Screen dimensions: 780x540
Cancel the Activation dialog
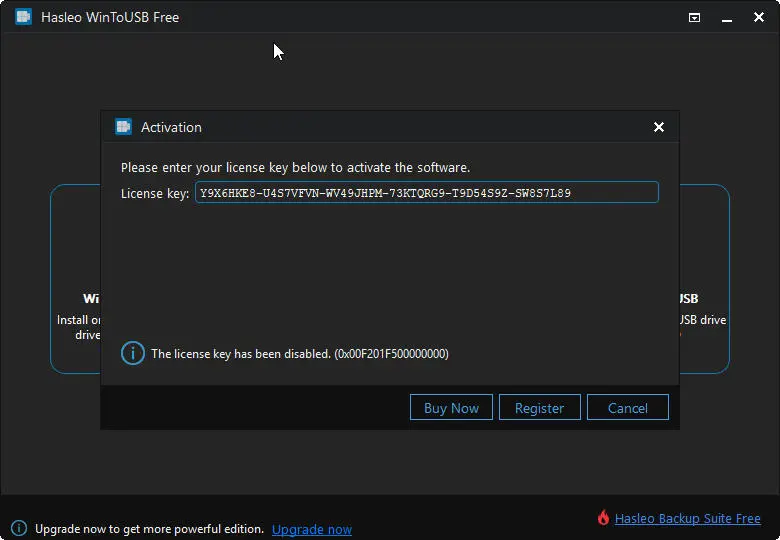click(628, 407)
